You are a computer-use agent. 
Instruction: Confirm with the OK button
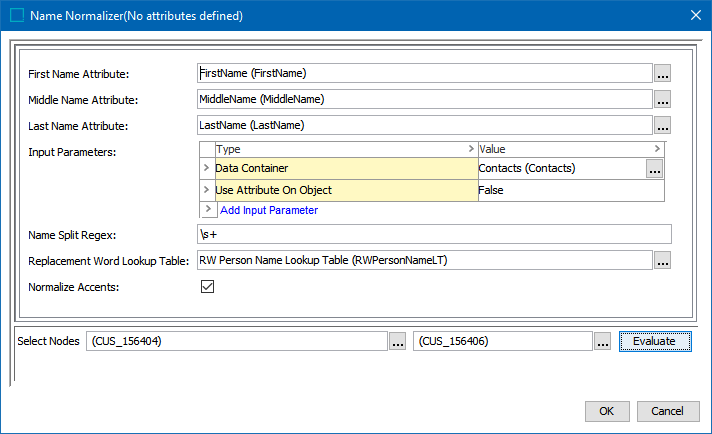pyautogui.click(x=607, y=411)
